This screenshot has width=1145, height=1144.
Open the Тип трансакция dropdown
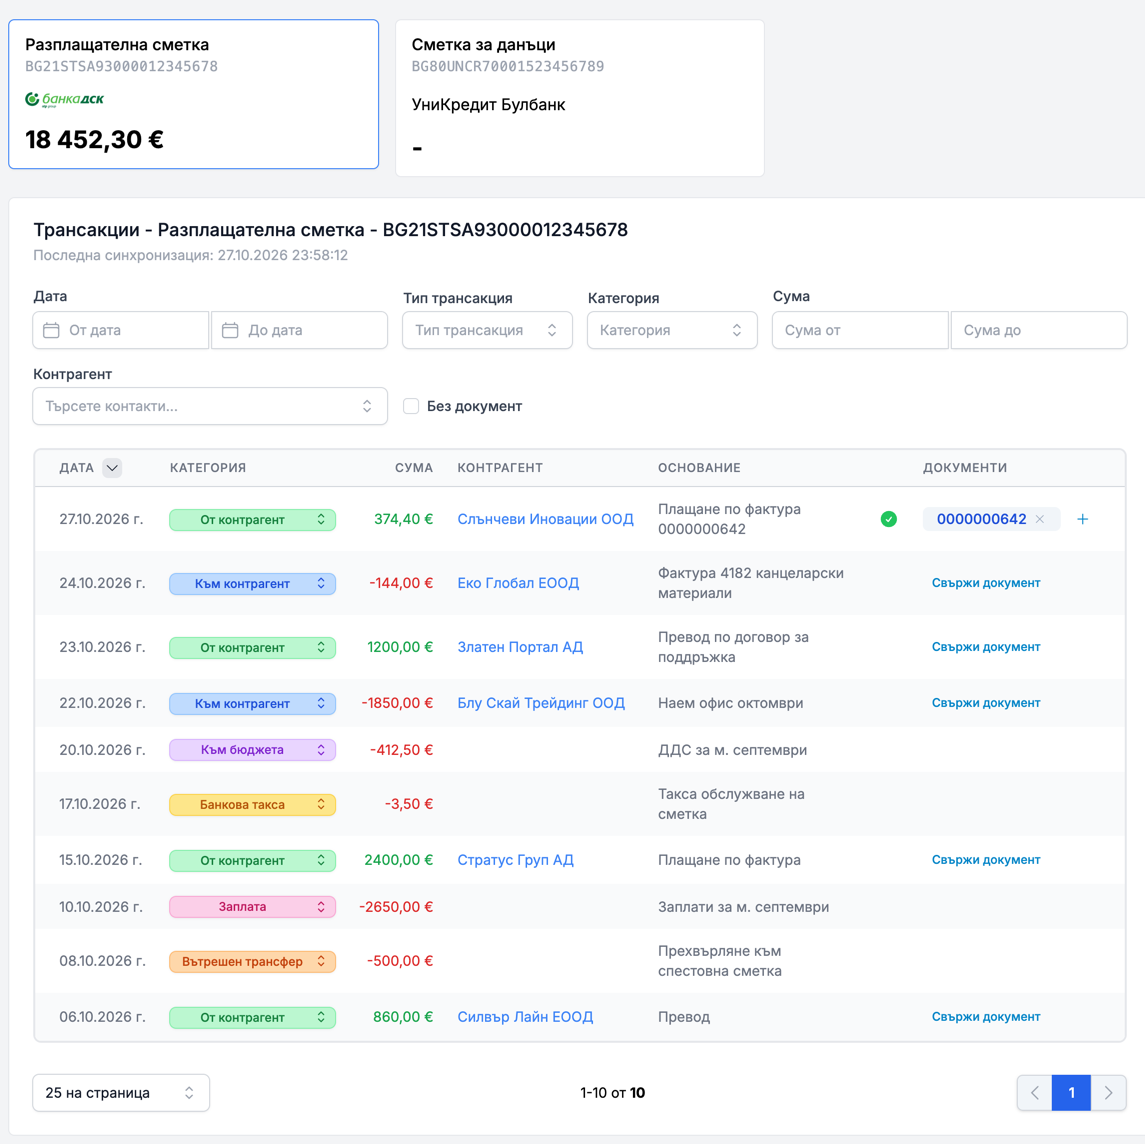pos(487,330)
